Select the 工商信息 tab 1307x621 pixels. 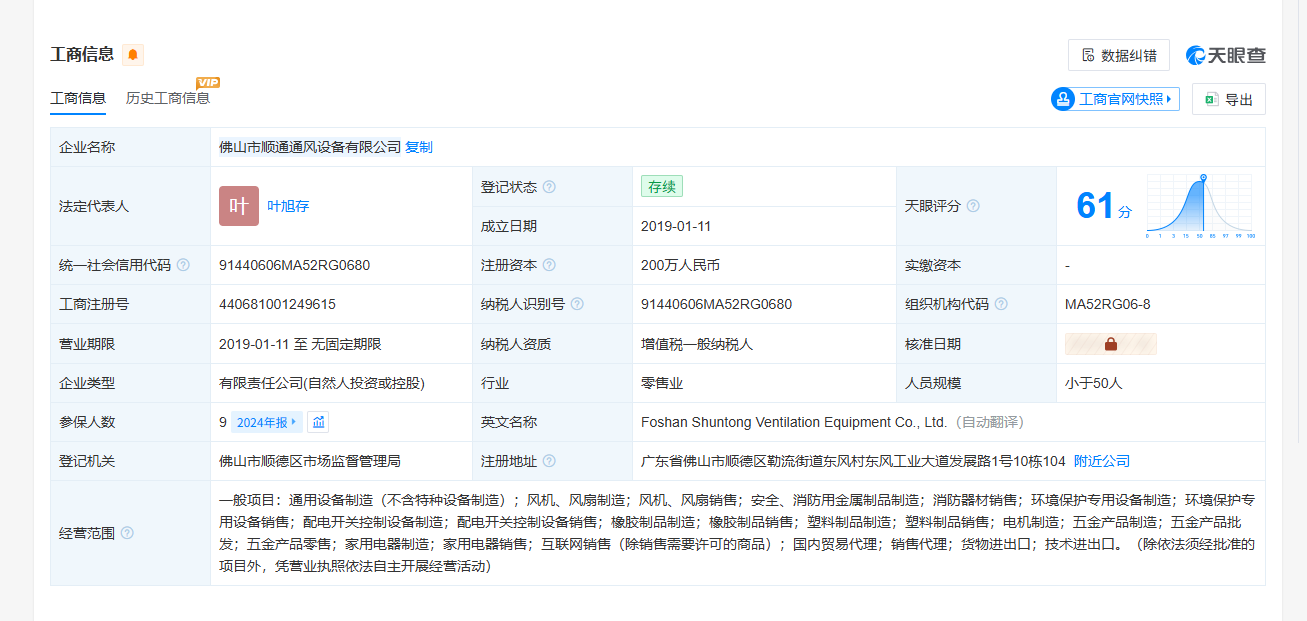click(x=78, y=98)
